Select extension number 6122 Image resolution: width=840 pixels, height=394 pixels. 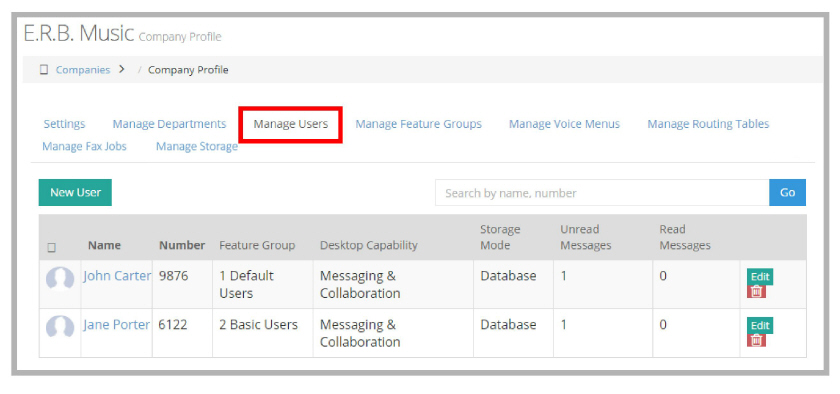point(173,324)
